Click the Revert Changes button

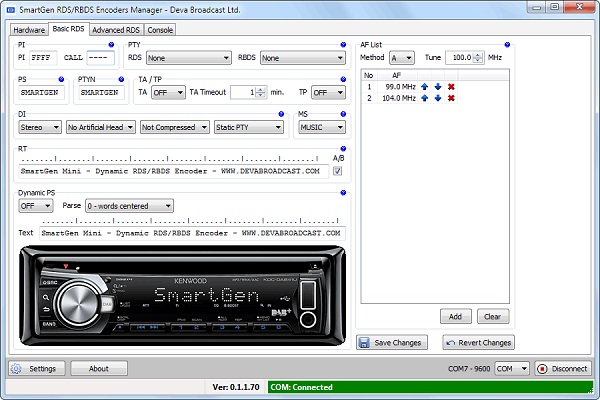coord(478,343)
